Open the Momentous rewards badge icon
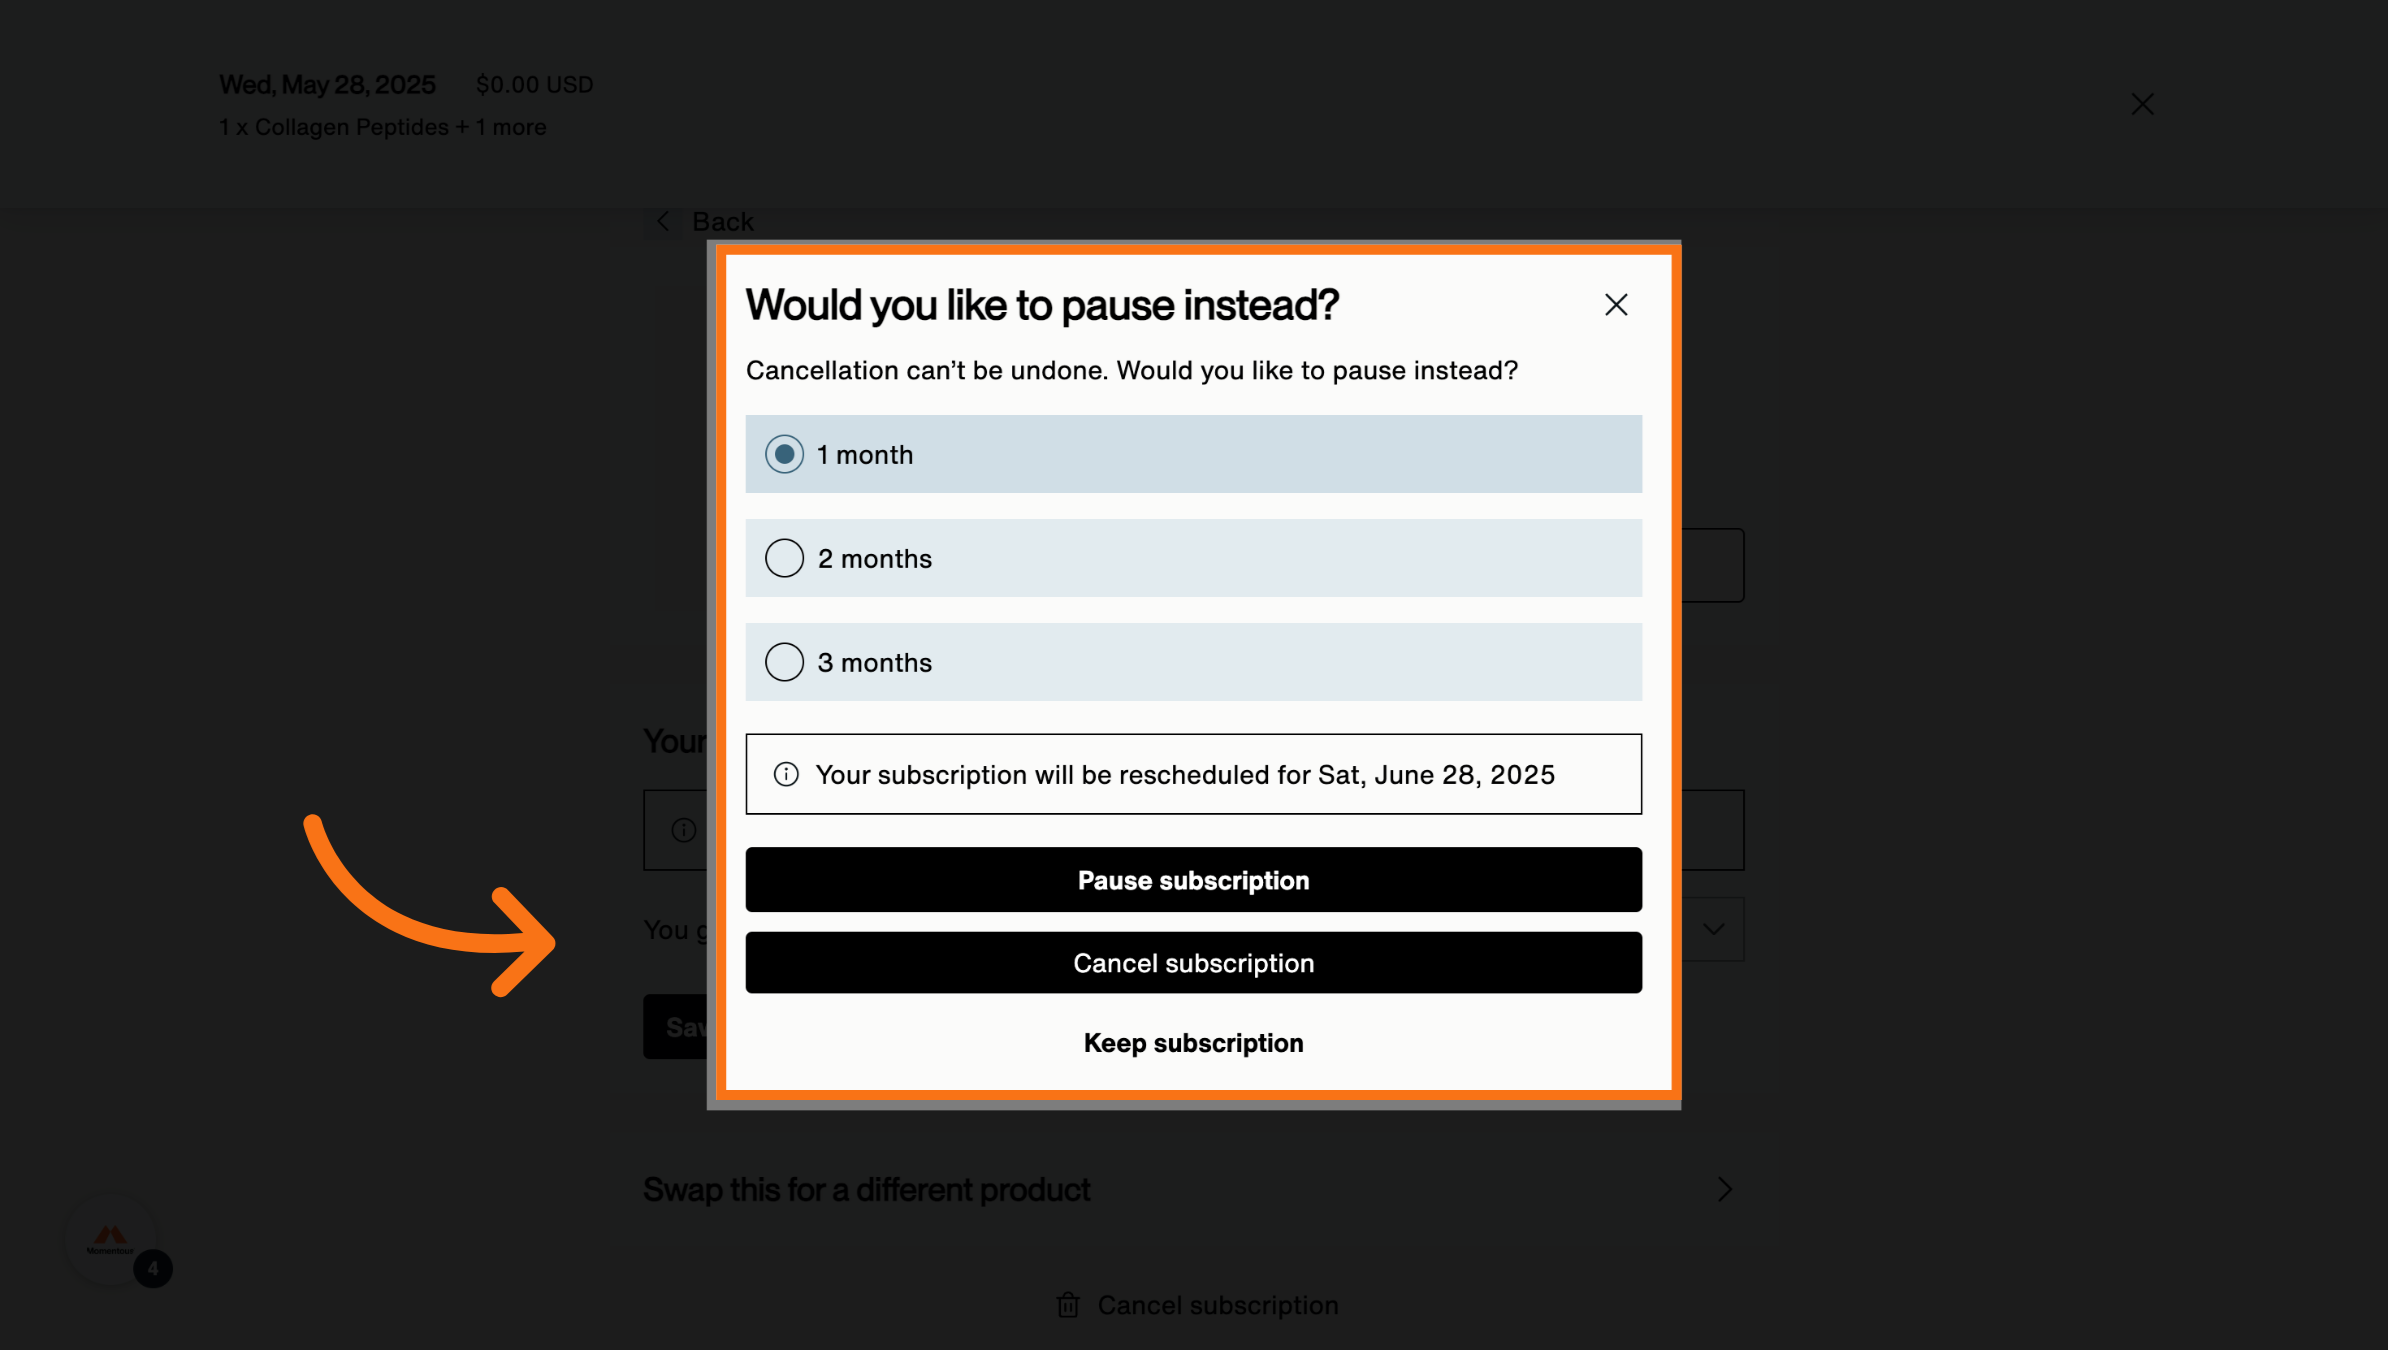The height and width of the screenshot is (1350, 2388). 111,1241
